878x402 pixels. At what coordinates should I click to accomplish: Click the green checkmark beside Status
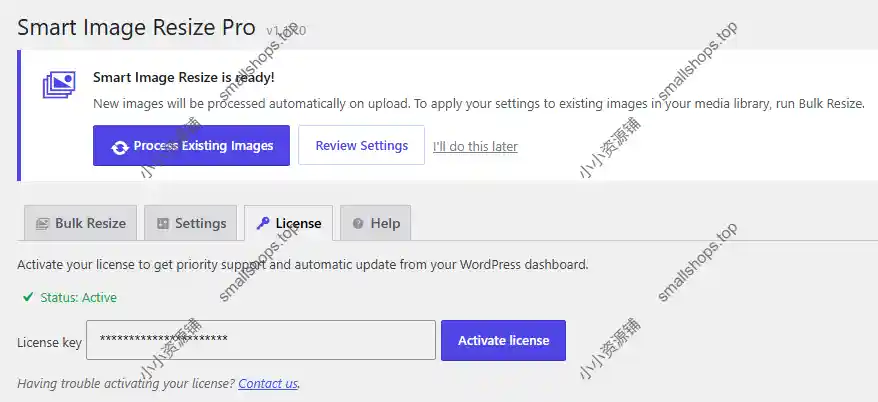[x=28, y=297]
